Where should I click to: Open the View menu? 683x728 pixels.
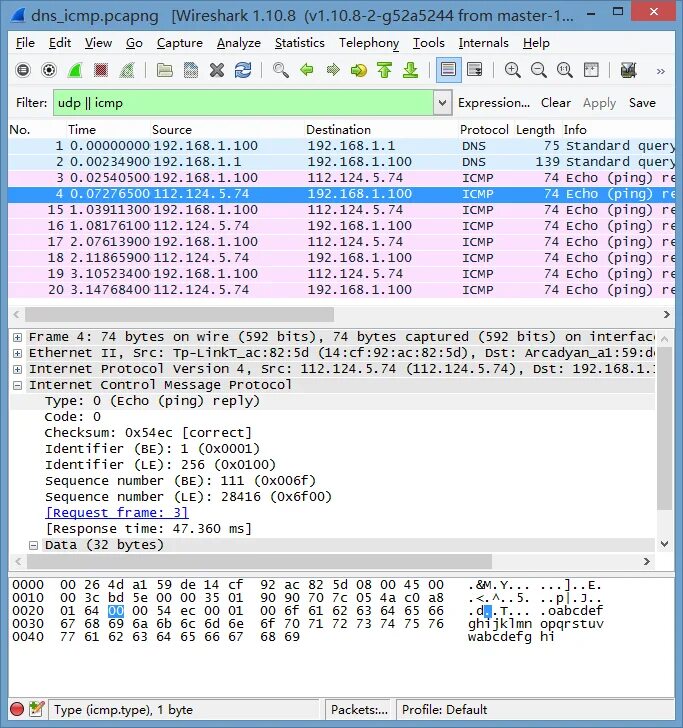98,43
